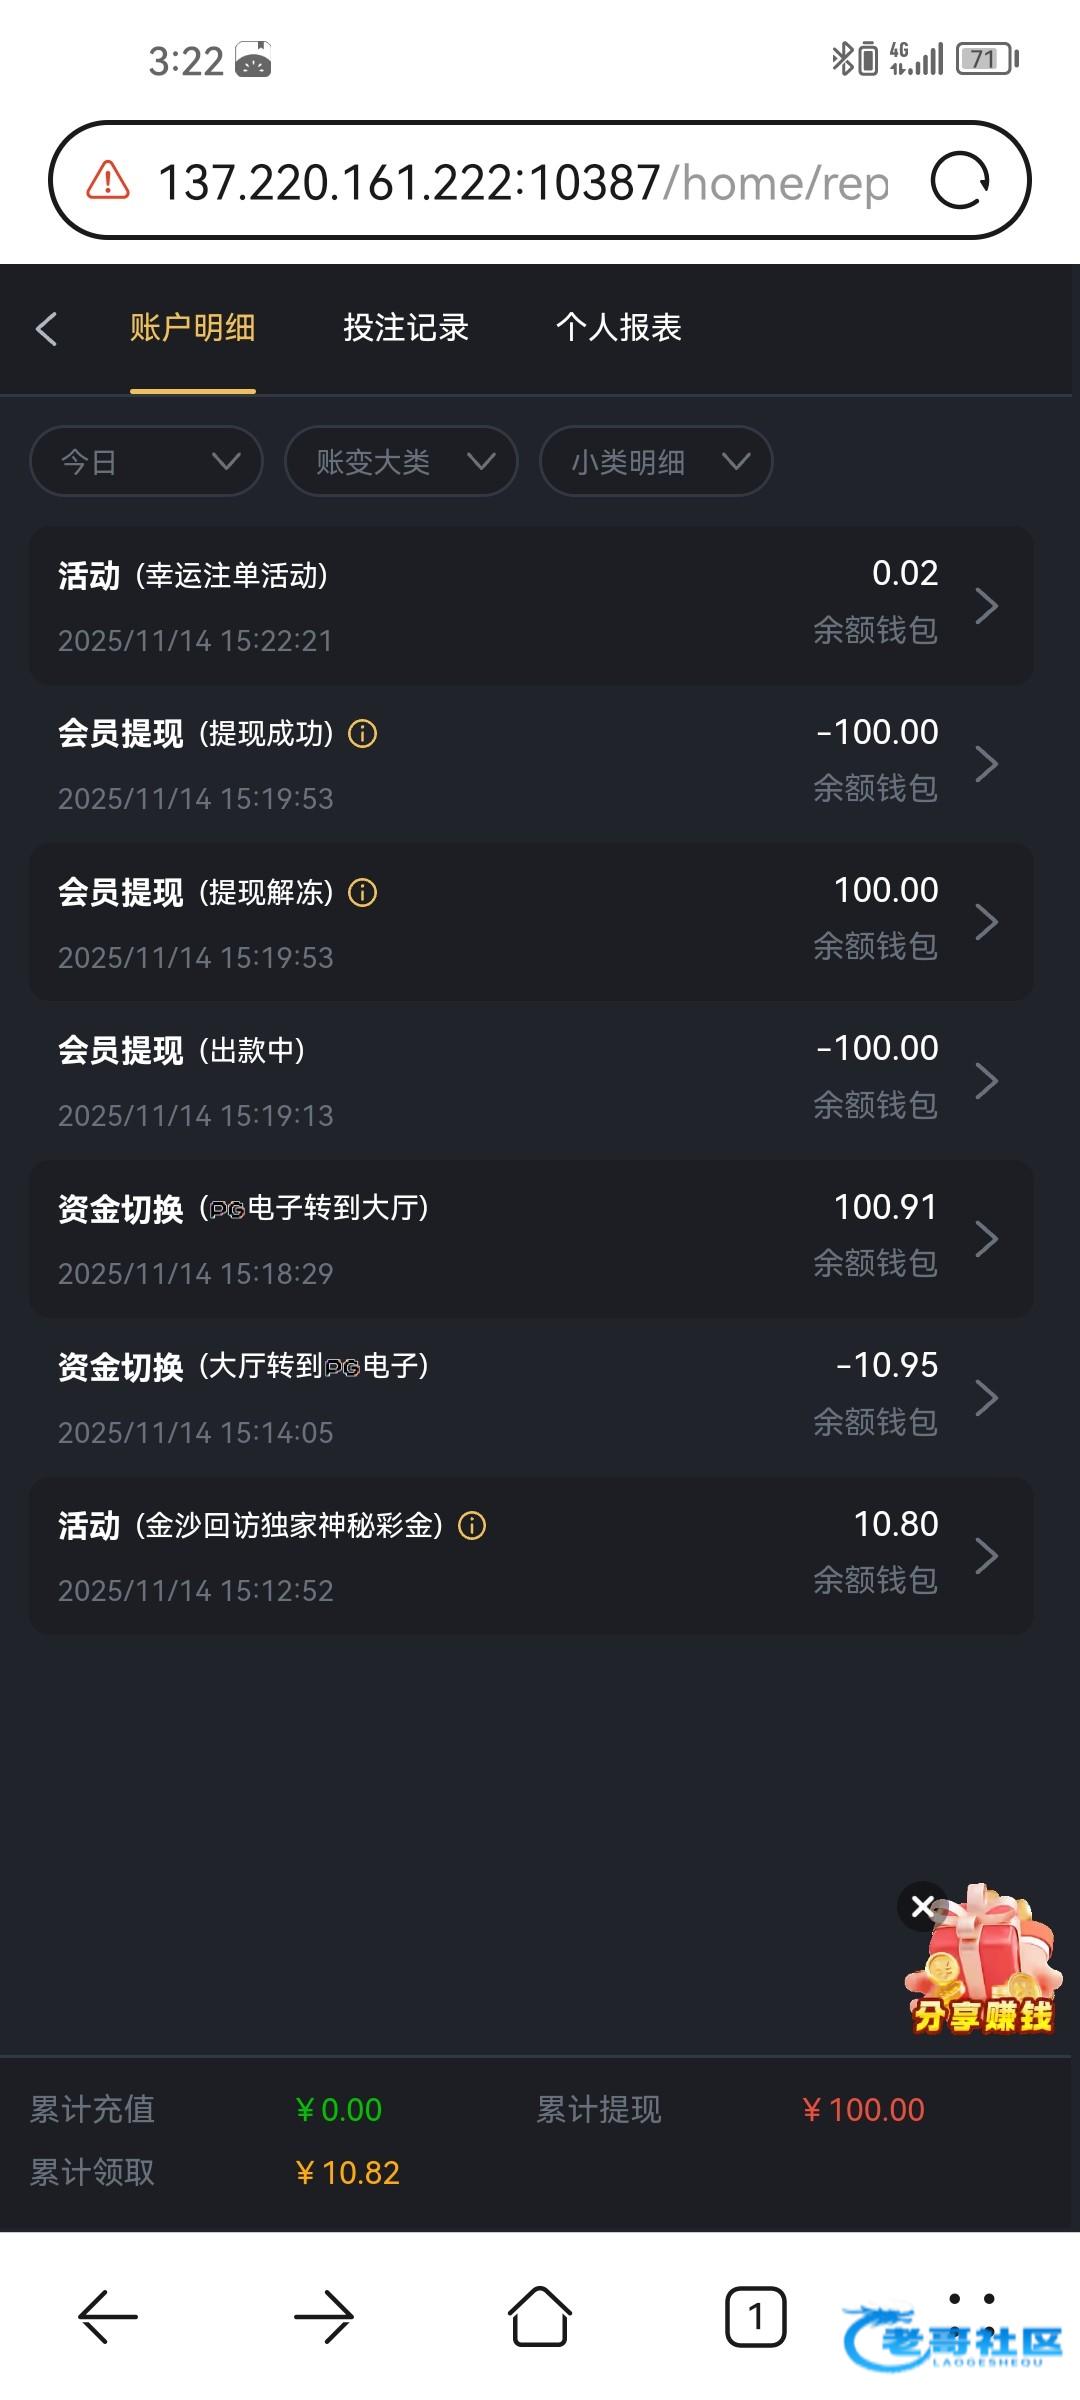
Task: Expand the 小类明细 dropdown
Action: (656, 462)
